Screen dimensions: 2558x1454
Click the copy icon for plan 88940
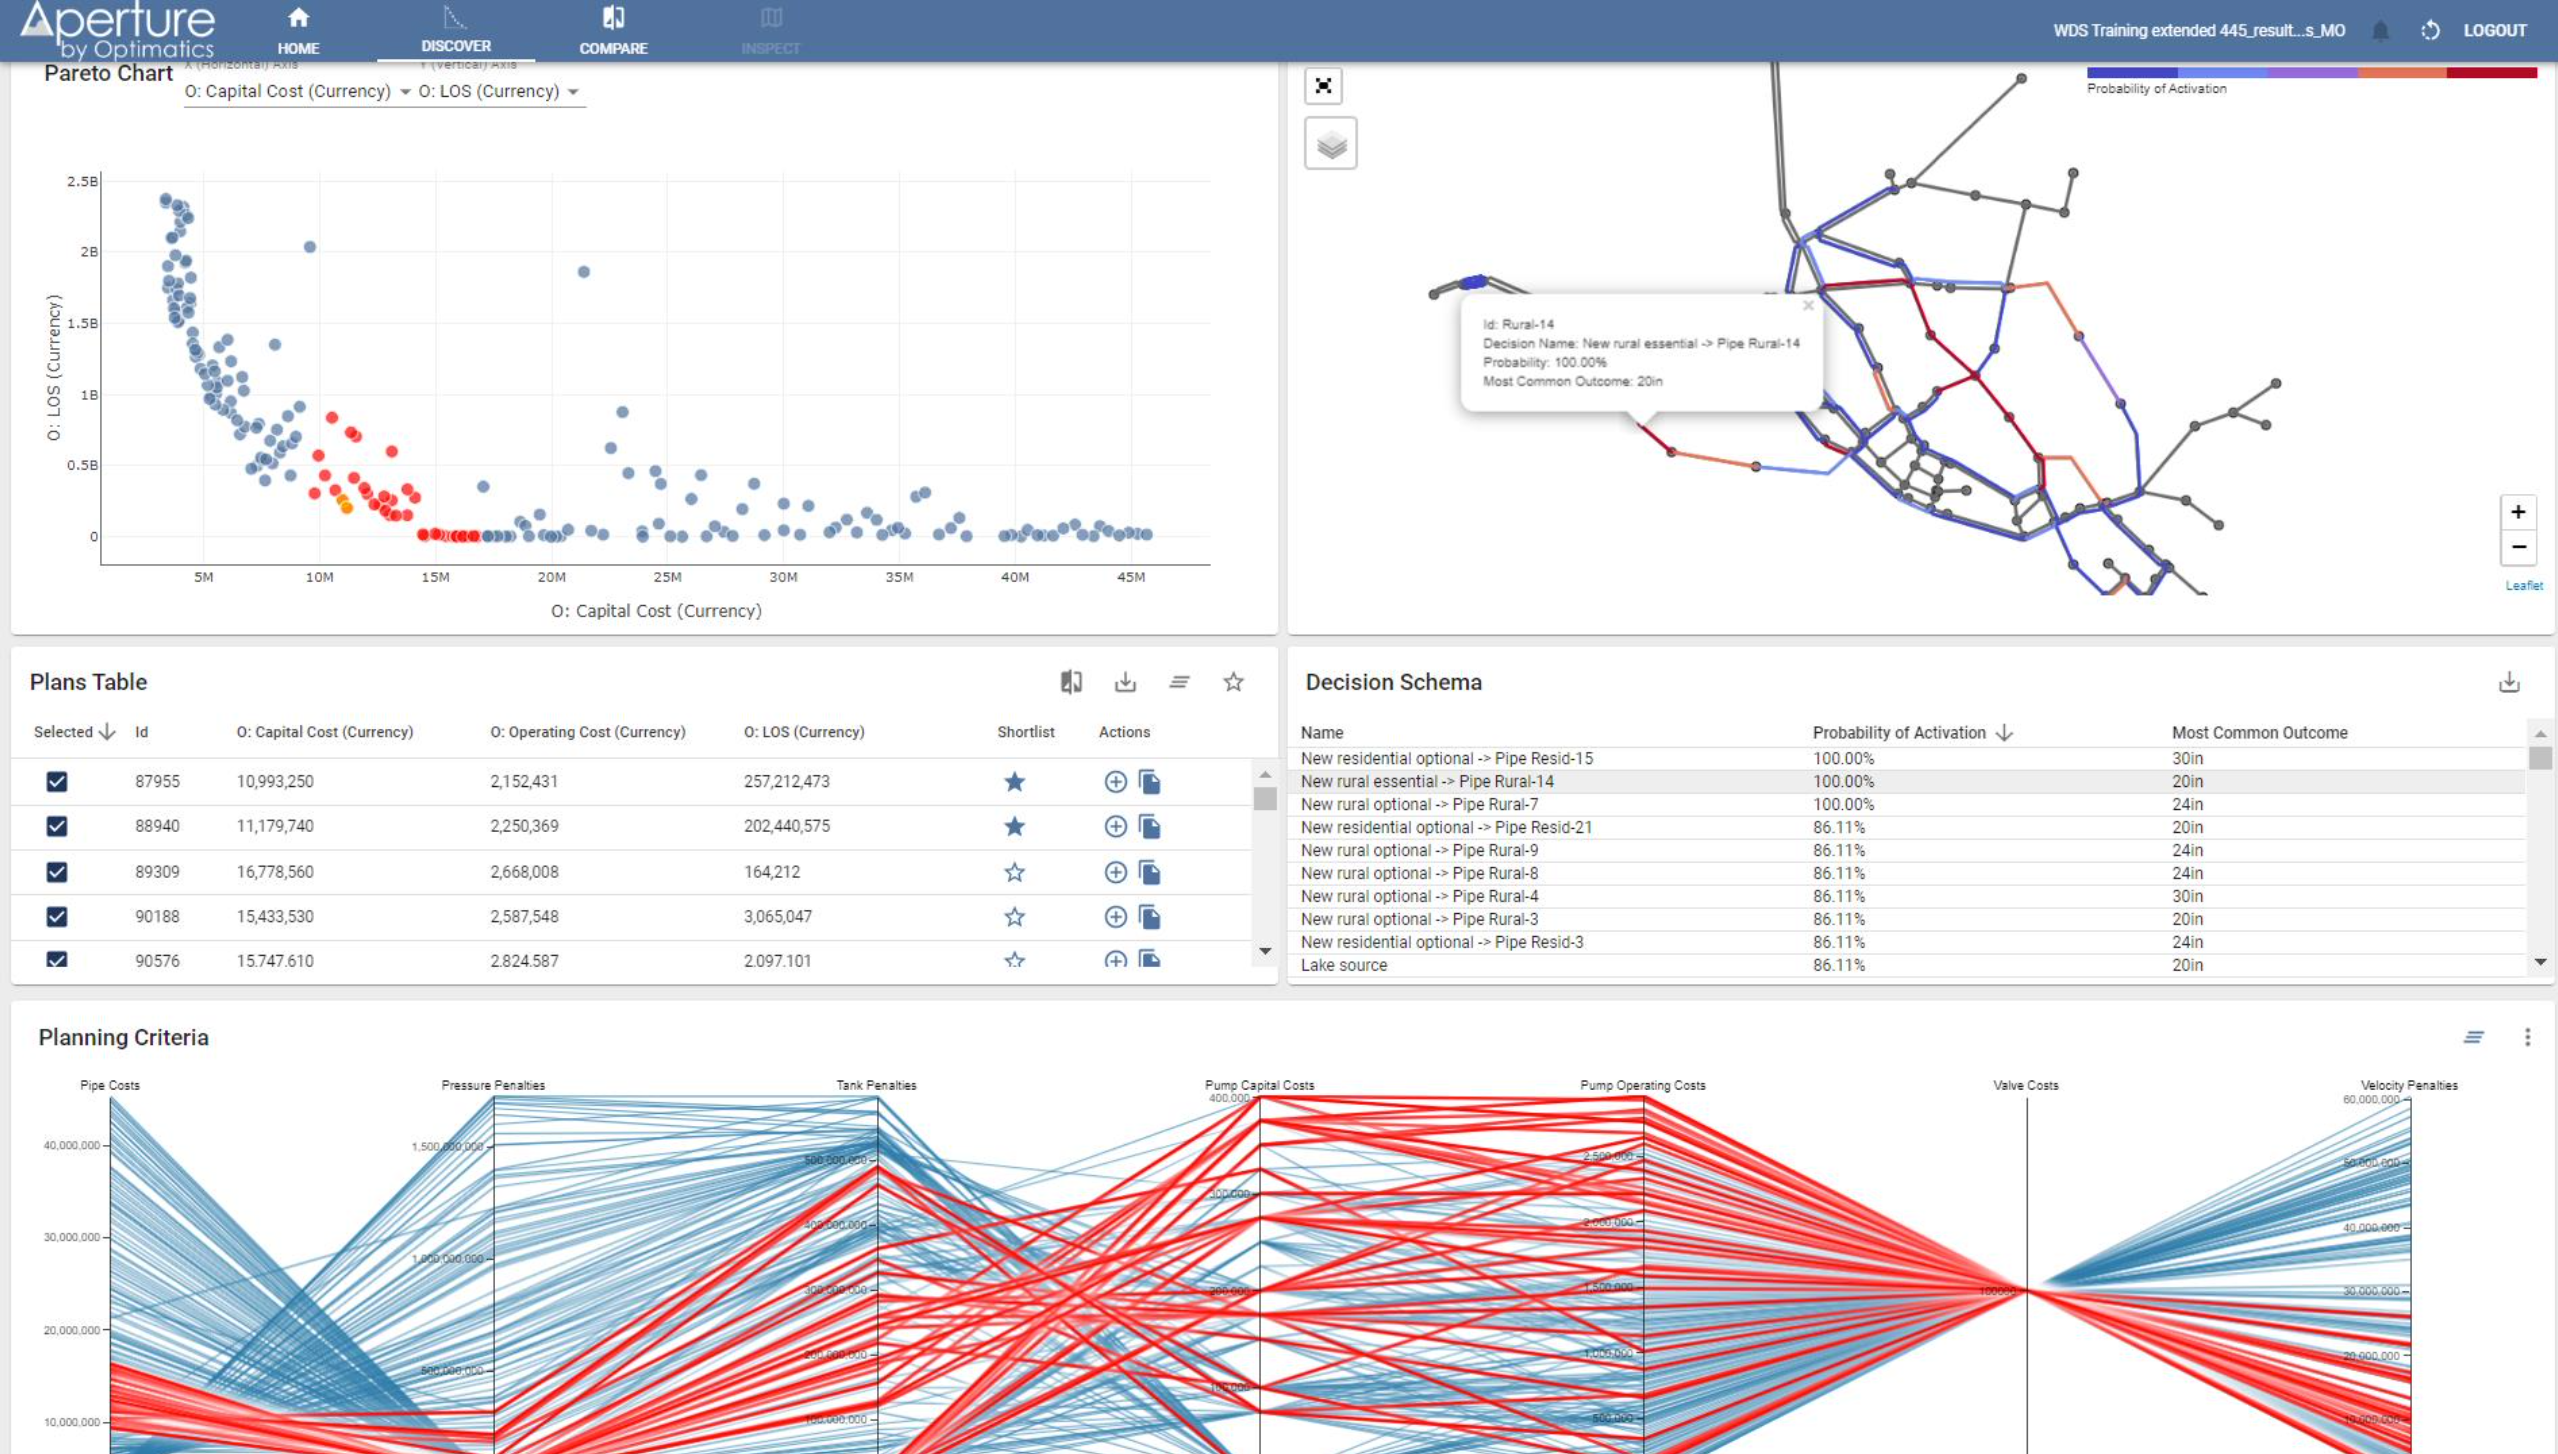tap(1150, 827)
